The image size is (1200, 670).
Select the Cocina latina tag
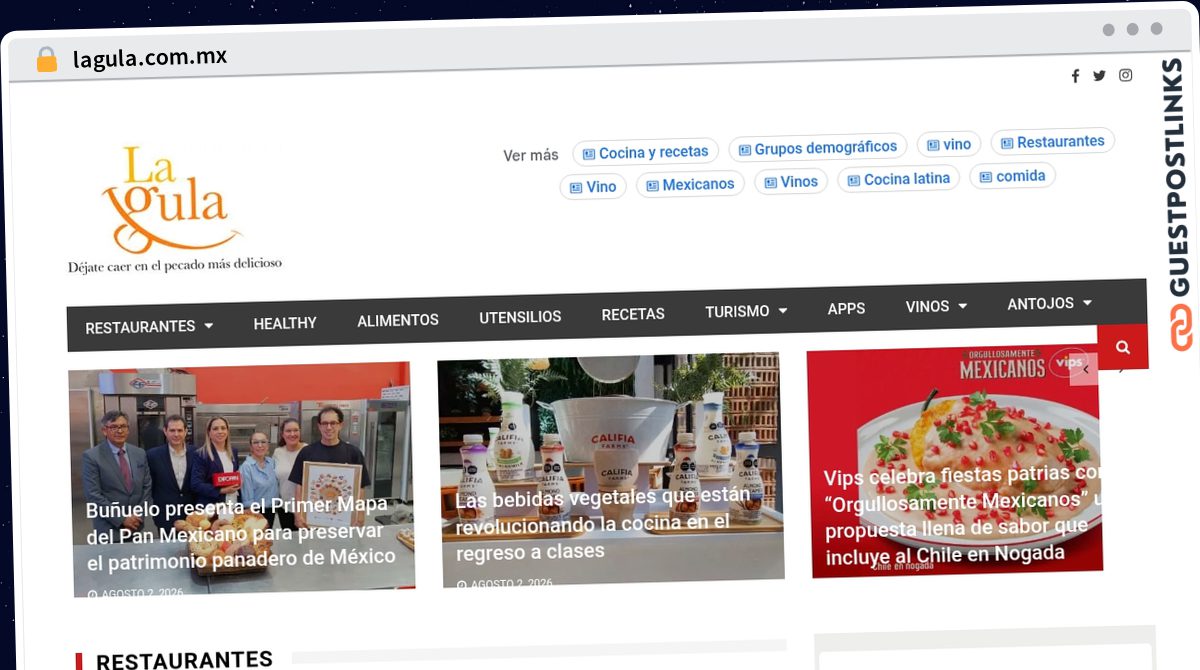899,179
